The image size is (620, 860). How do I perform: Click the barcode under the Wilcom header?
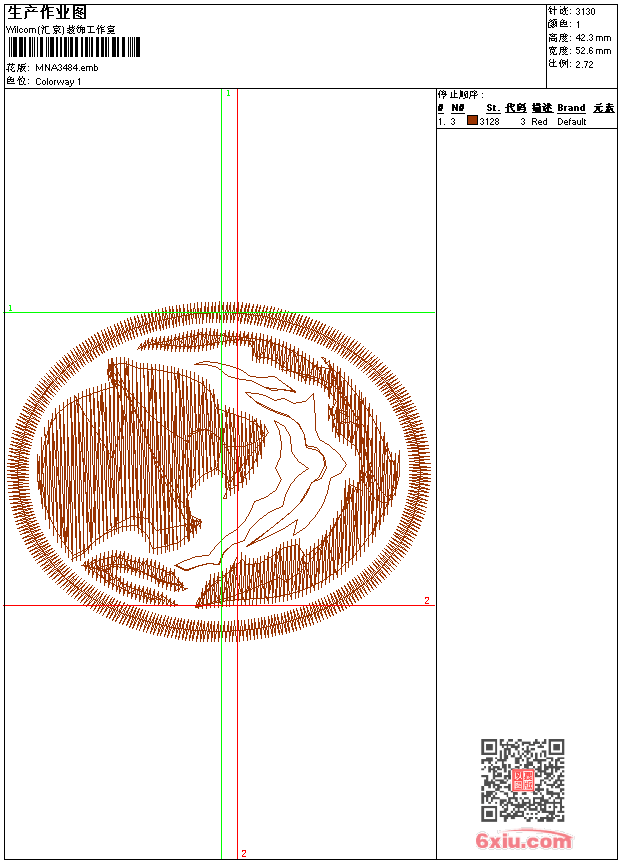[x=73, y=47]
